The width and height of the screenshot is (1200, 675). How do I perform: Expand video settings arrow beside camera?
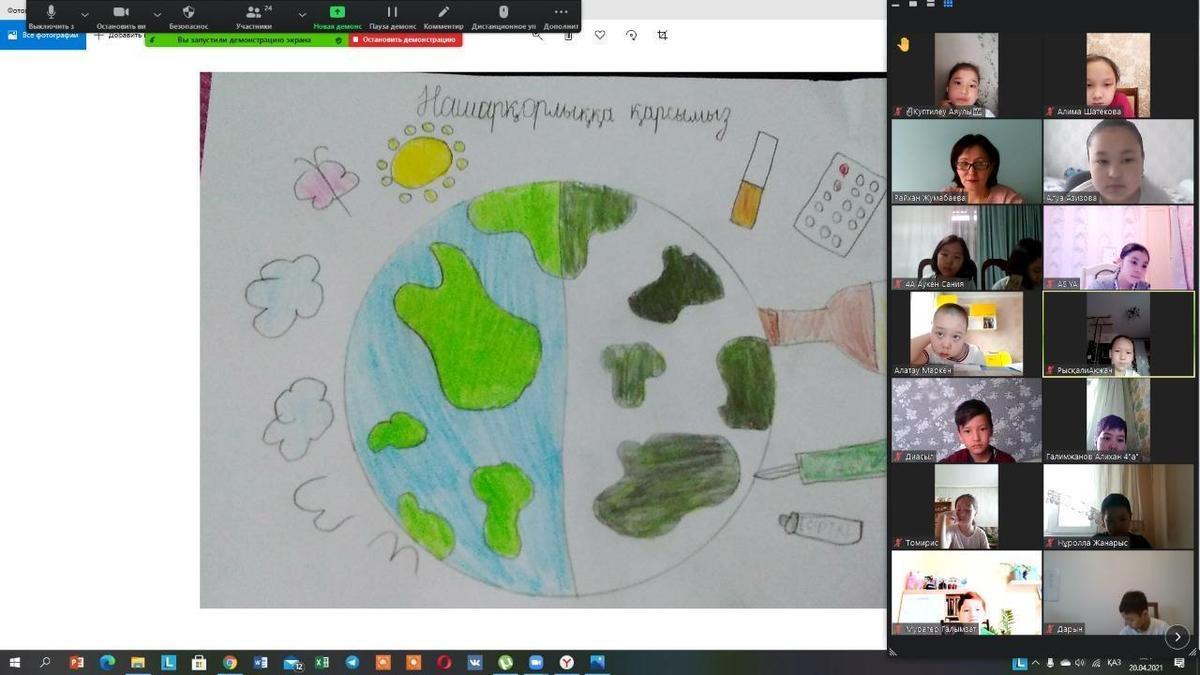tap(157, 15)
